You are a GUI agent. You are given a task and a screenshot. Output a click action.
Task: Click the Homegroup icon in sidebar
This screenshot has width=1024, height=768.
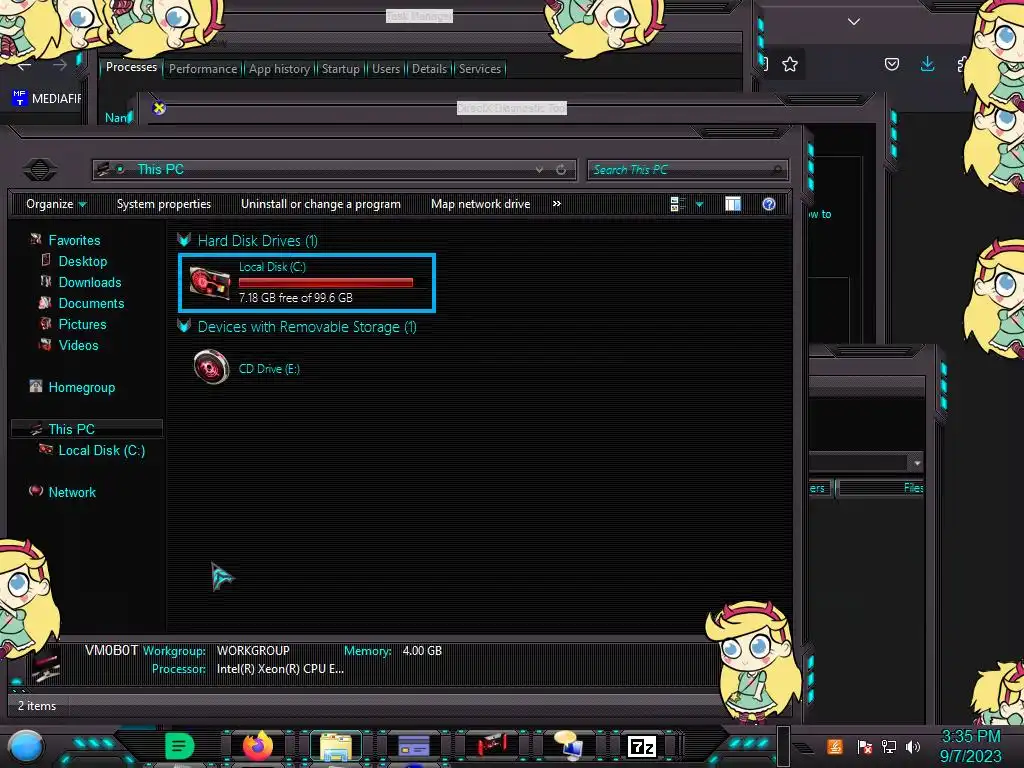click(36, 387)
